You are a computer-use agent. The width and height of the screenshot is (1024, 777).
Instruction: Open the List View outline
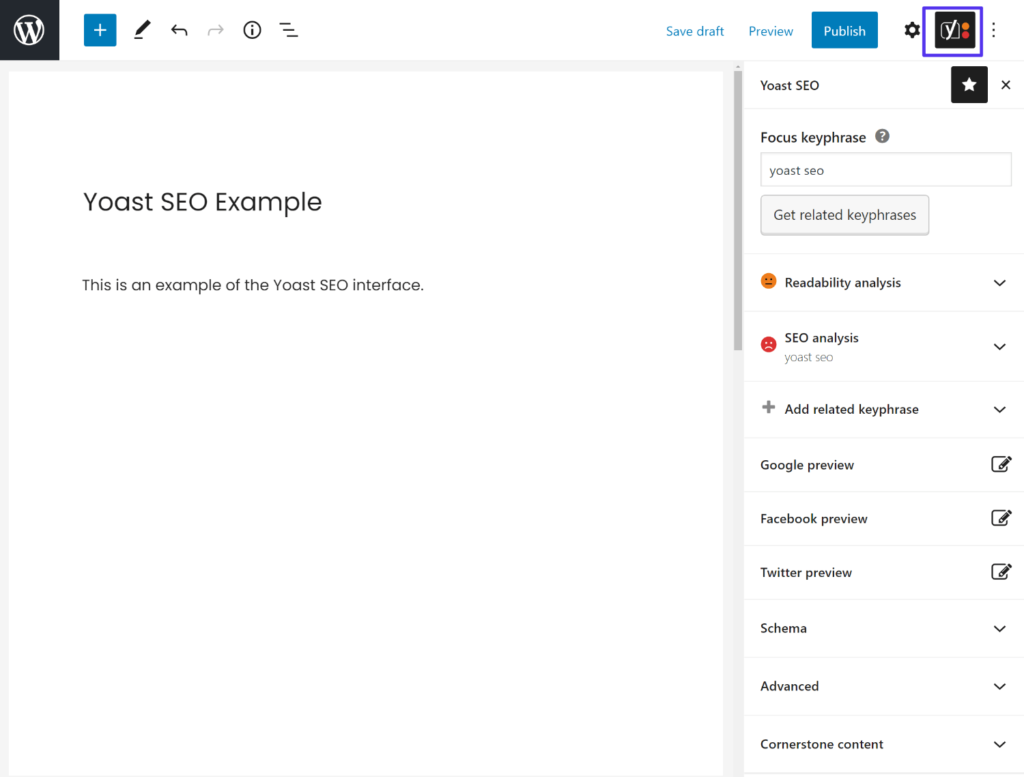coord(289,30)
